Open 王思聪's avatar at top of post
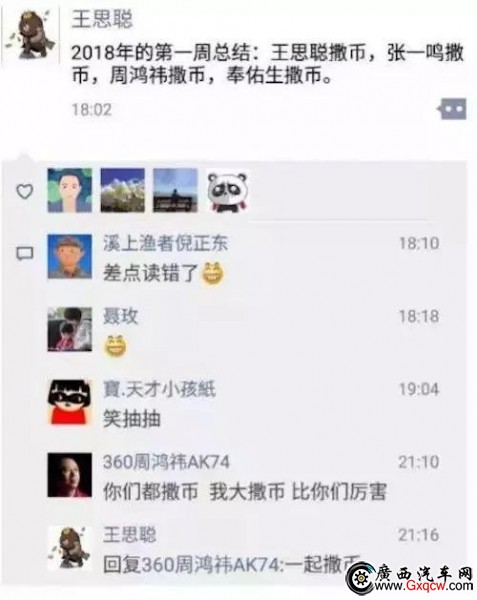The width and height of the screenshot is (477, 600). 32,35
